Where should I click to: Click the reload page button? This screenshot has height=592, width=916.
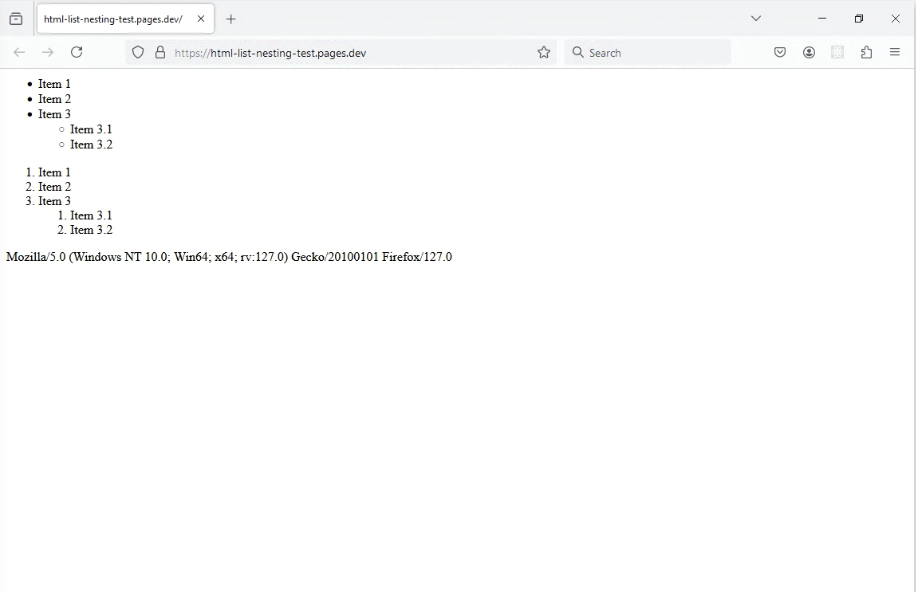pos(77,52)
